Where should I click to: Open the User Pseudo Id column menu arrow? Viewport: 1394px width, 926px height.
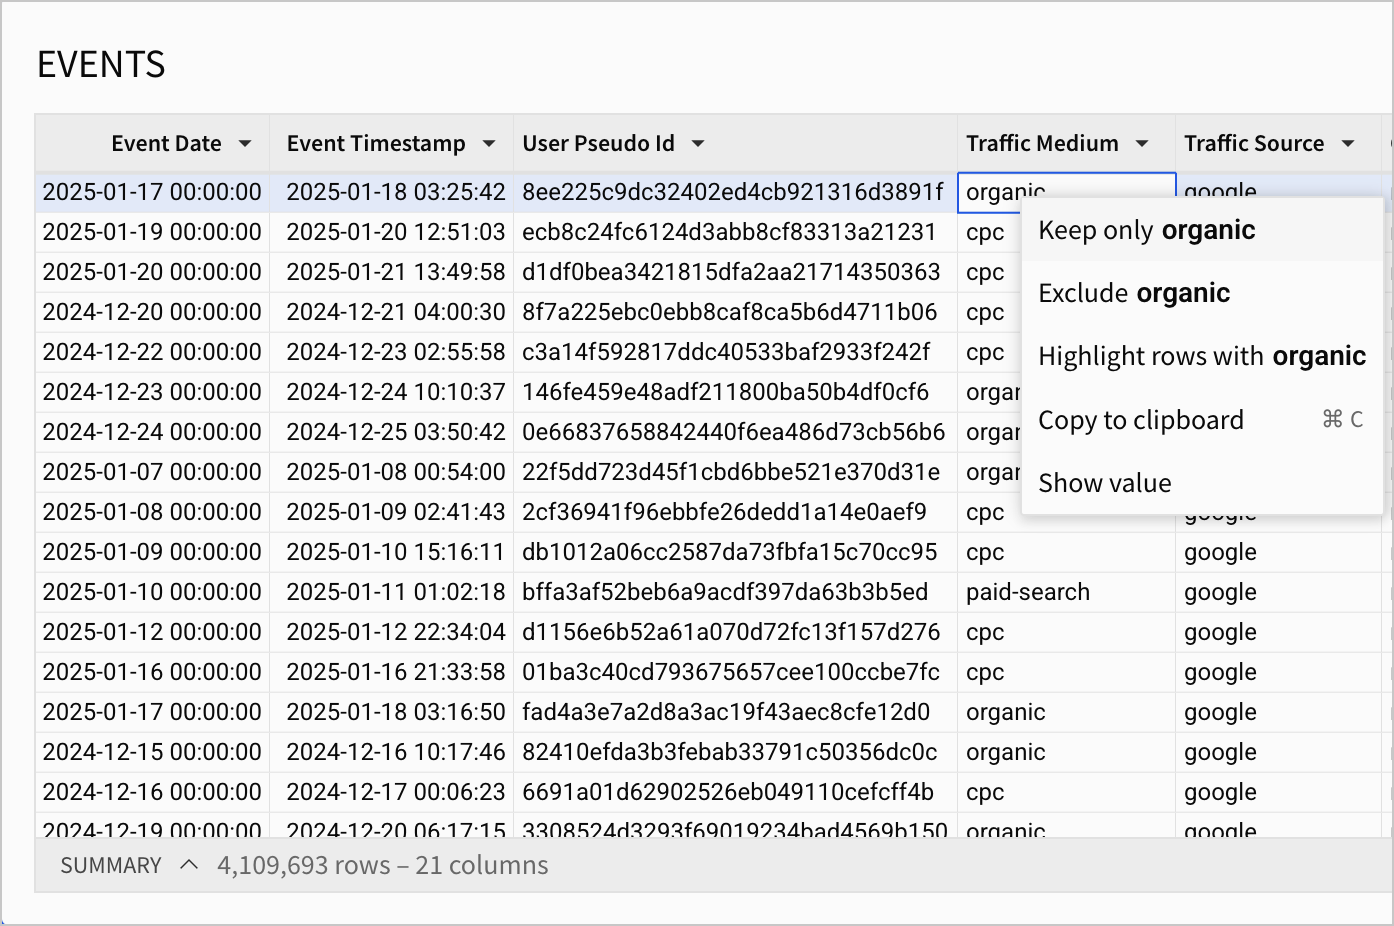click(698, 144)
